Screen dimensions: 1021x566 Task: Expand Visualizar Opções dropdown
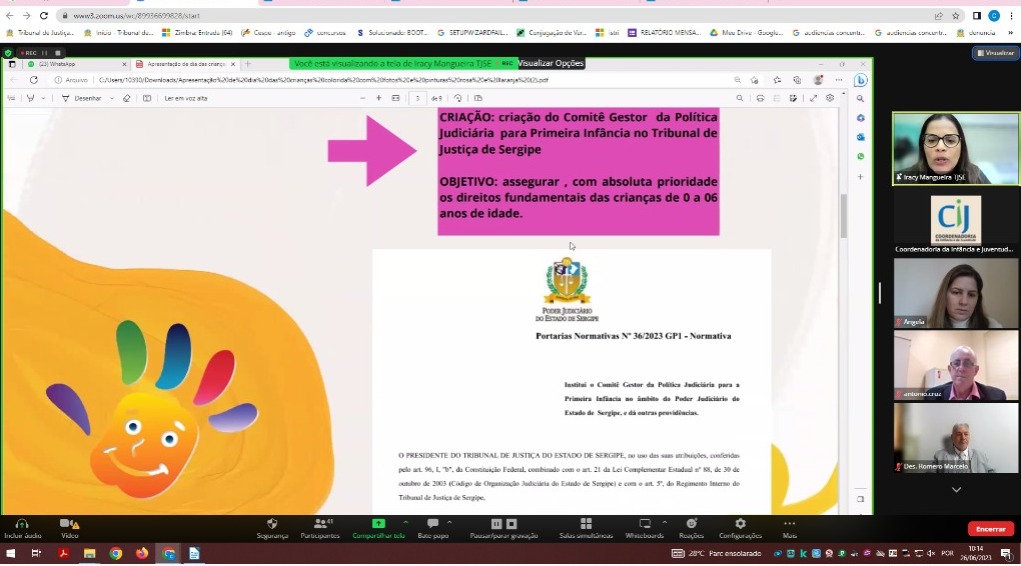[x=552, y=63]
